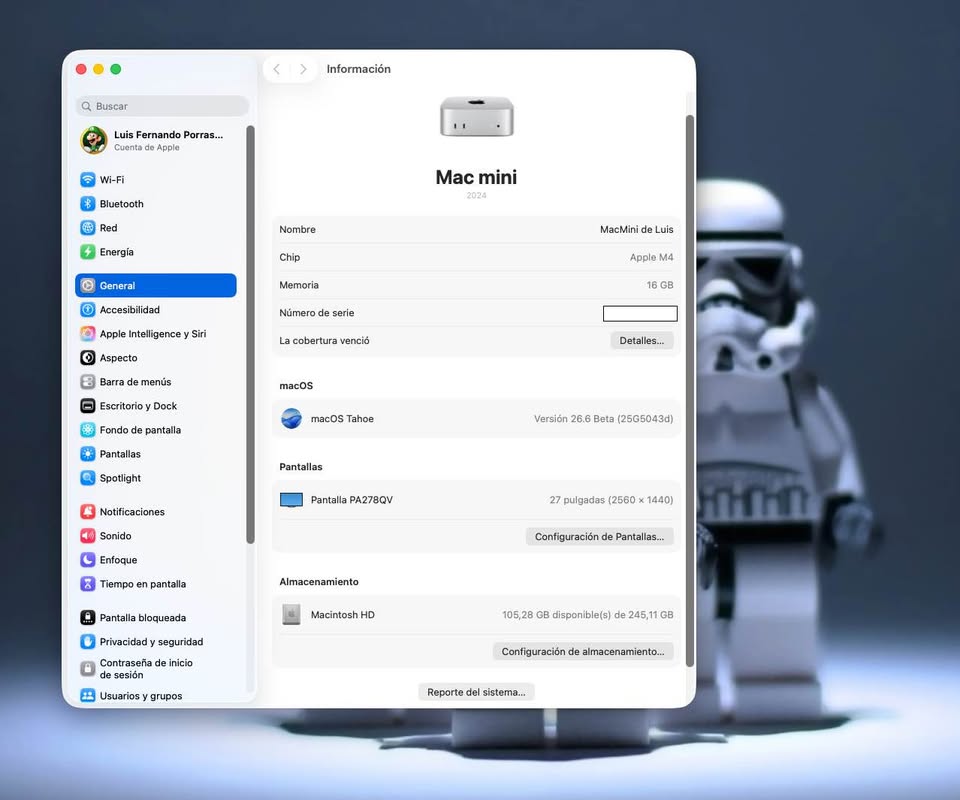
Task: Click the Información window title
Action: pyautogui.click(x=359, y=69)
